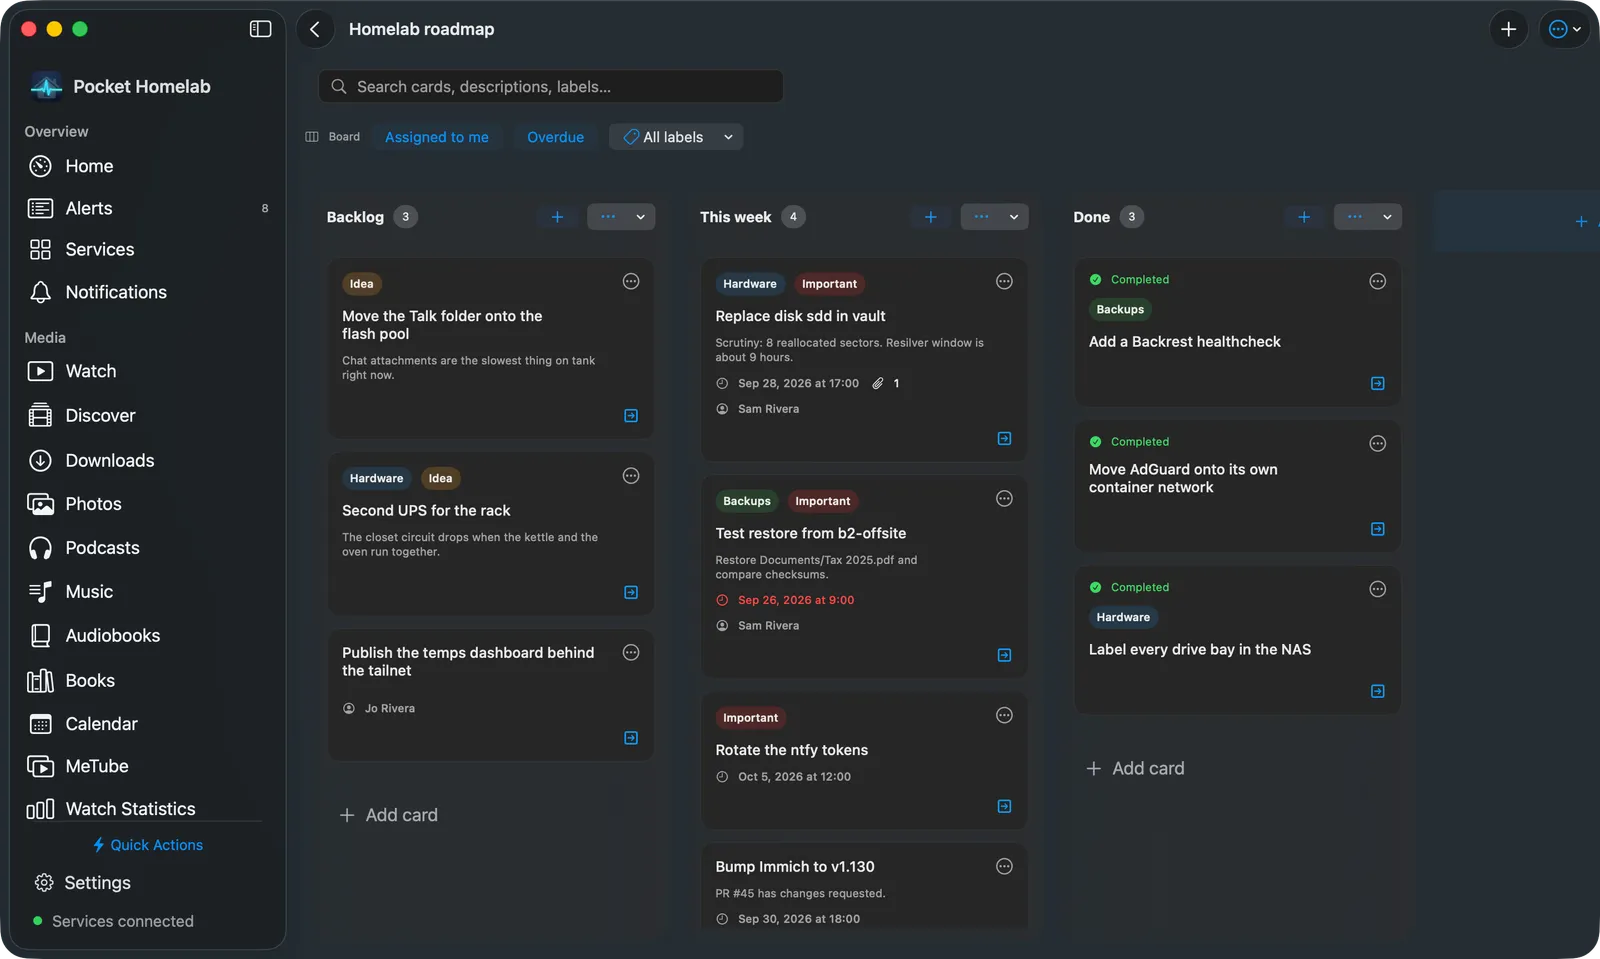Open detail icon on Label every drive bay card

tap(1377, 691)
